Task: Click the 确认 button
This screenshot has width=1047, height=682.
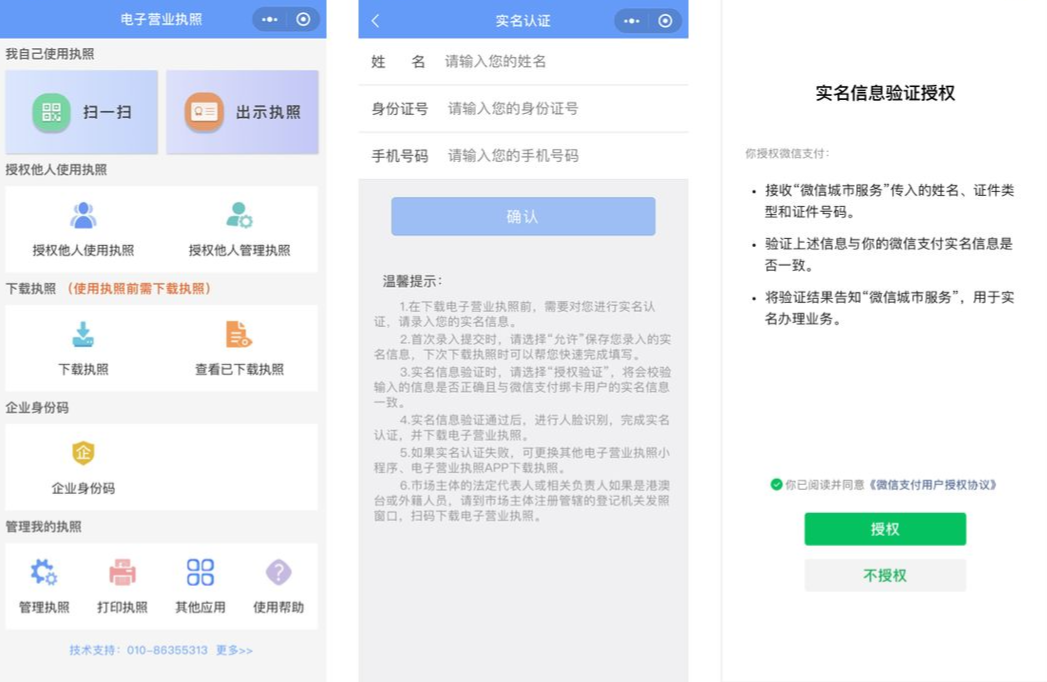Action: [523, 216]
